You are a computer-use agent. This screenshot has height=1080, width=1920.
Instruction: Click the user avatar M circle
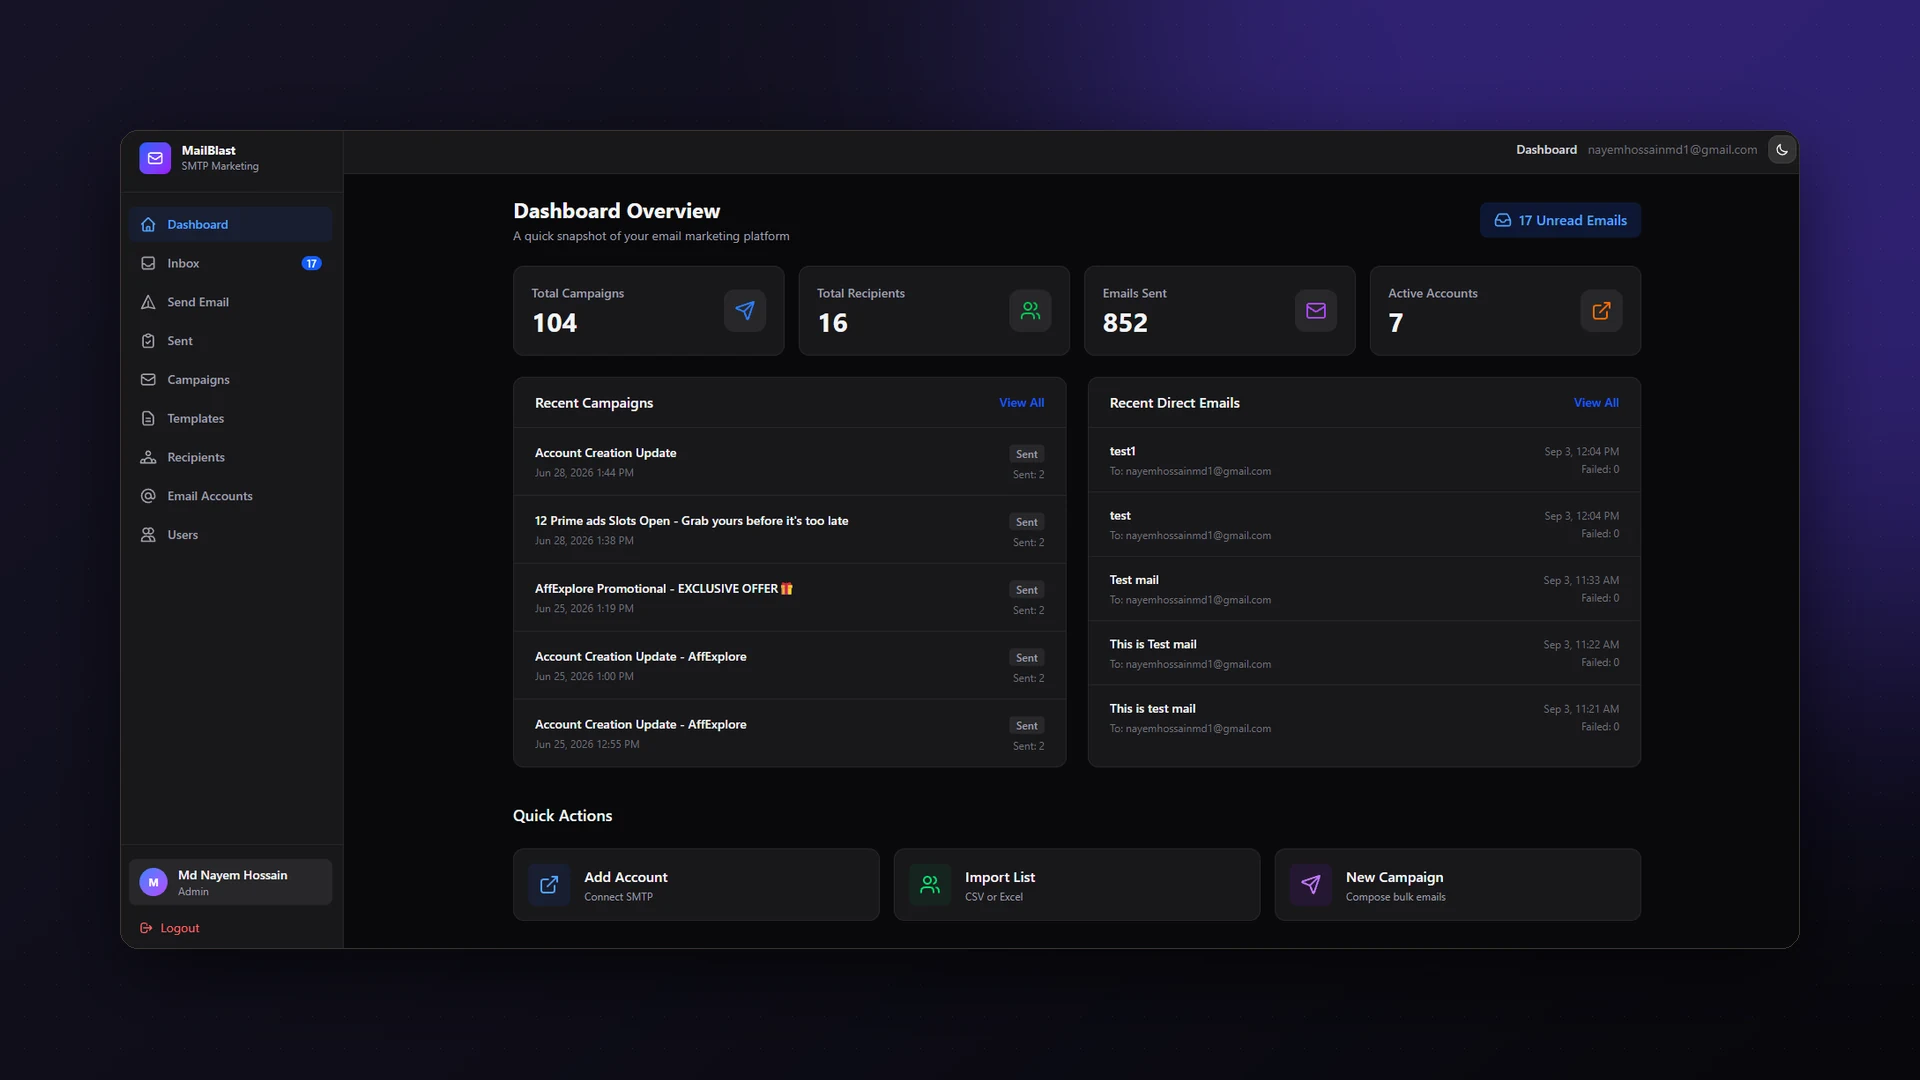coord(153,882)
